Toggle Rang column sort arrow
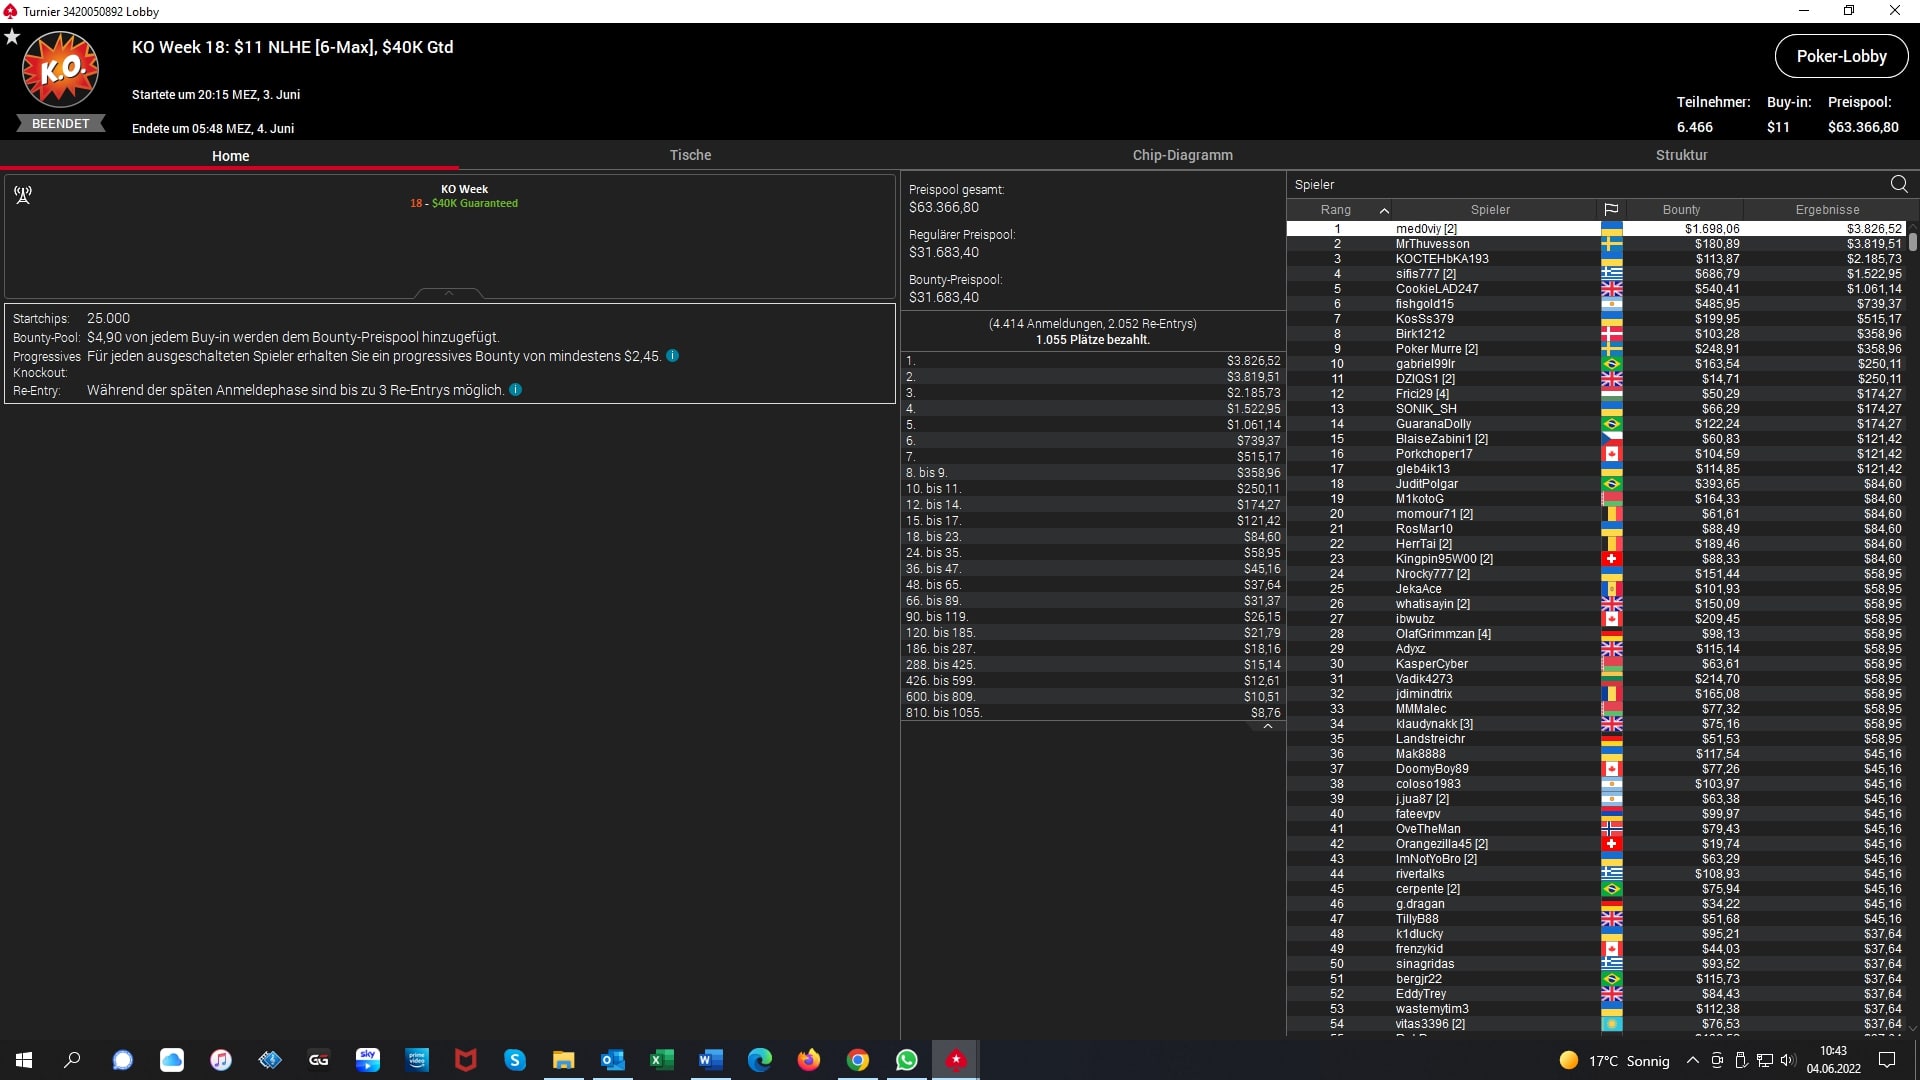Image resolution: width=1920 pixels, height=1080 pixels. point(1384,210)
